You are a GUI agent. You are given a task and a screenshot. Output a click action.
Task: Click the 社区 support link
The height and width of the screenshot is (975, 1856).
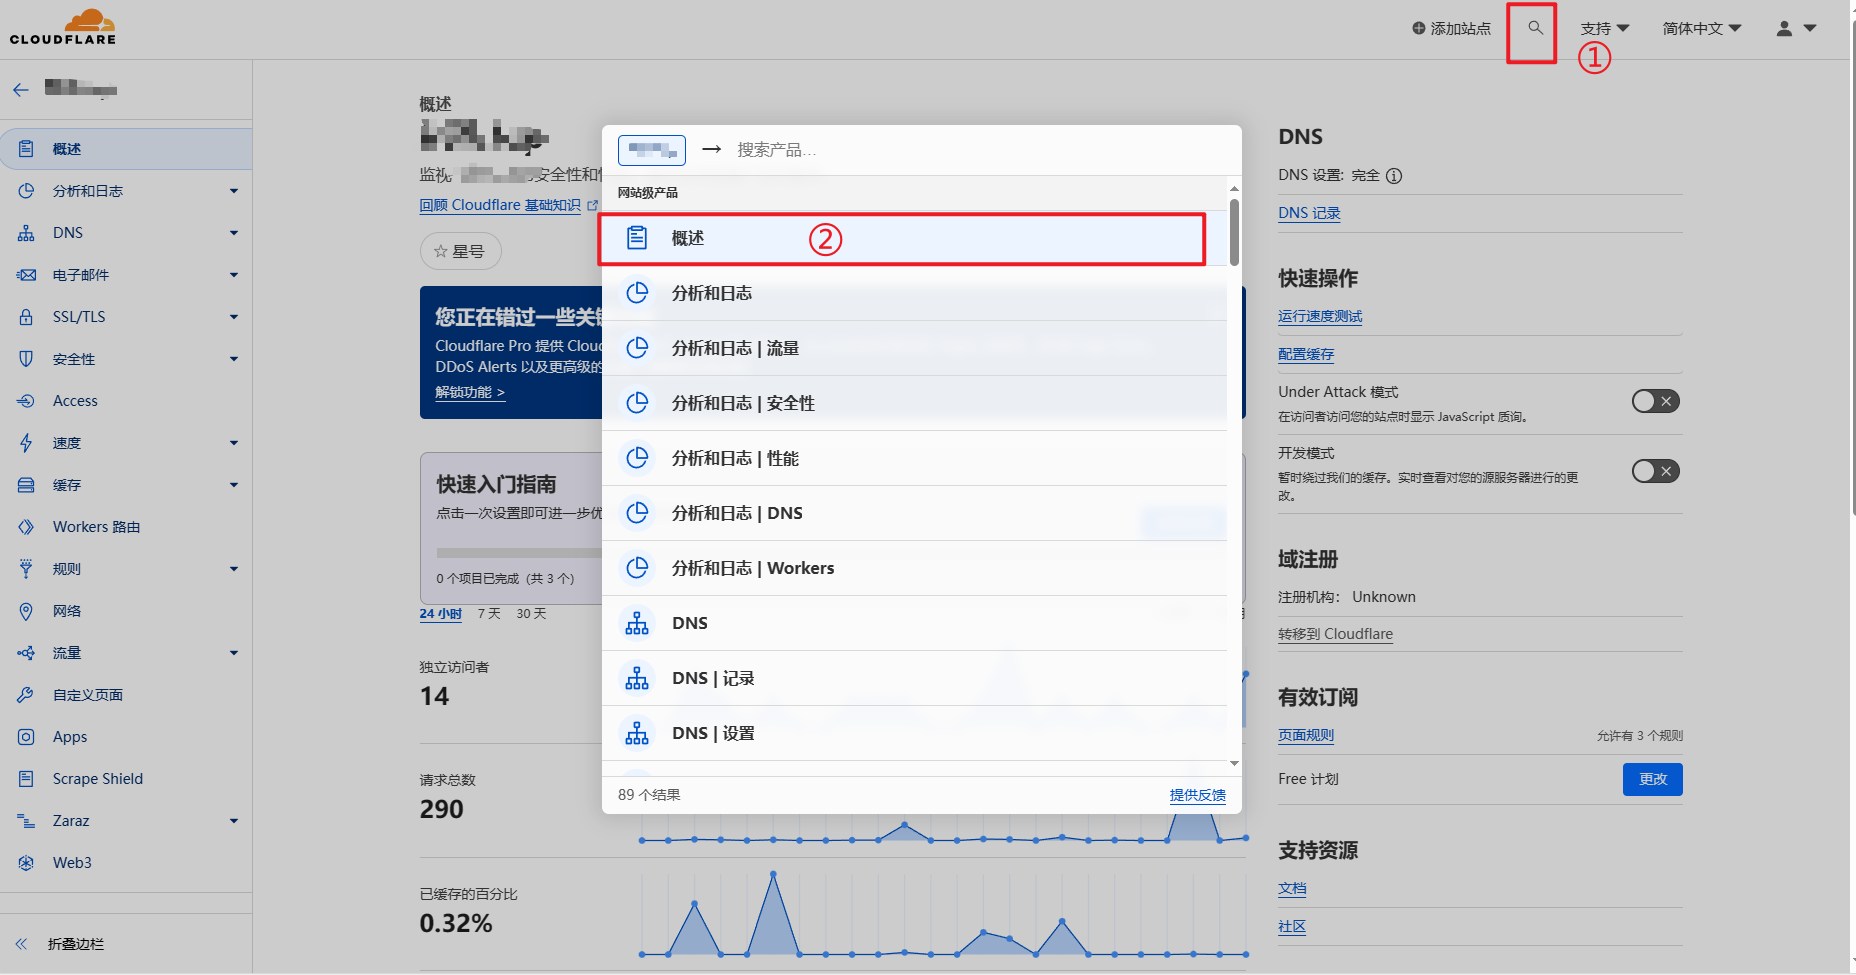pos(1292,926)
